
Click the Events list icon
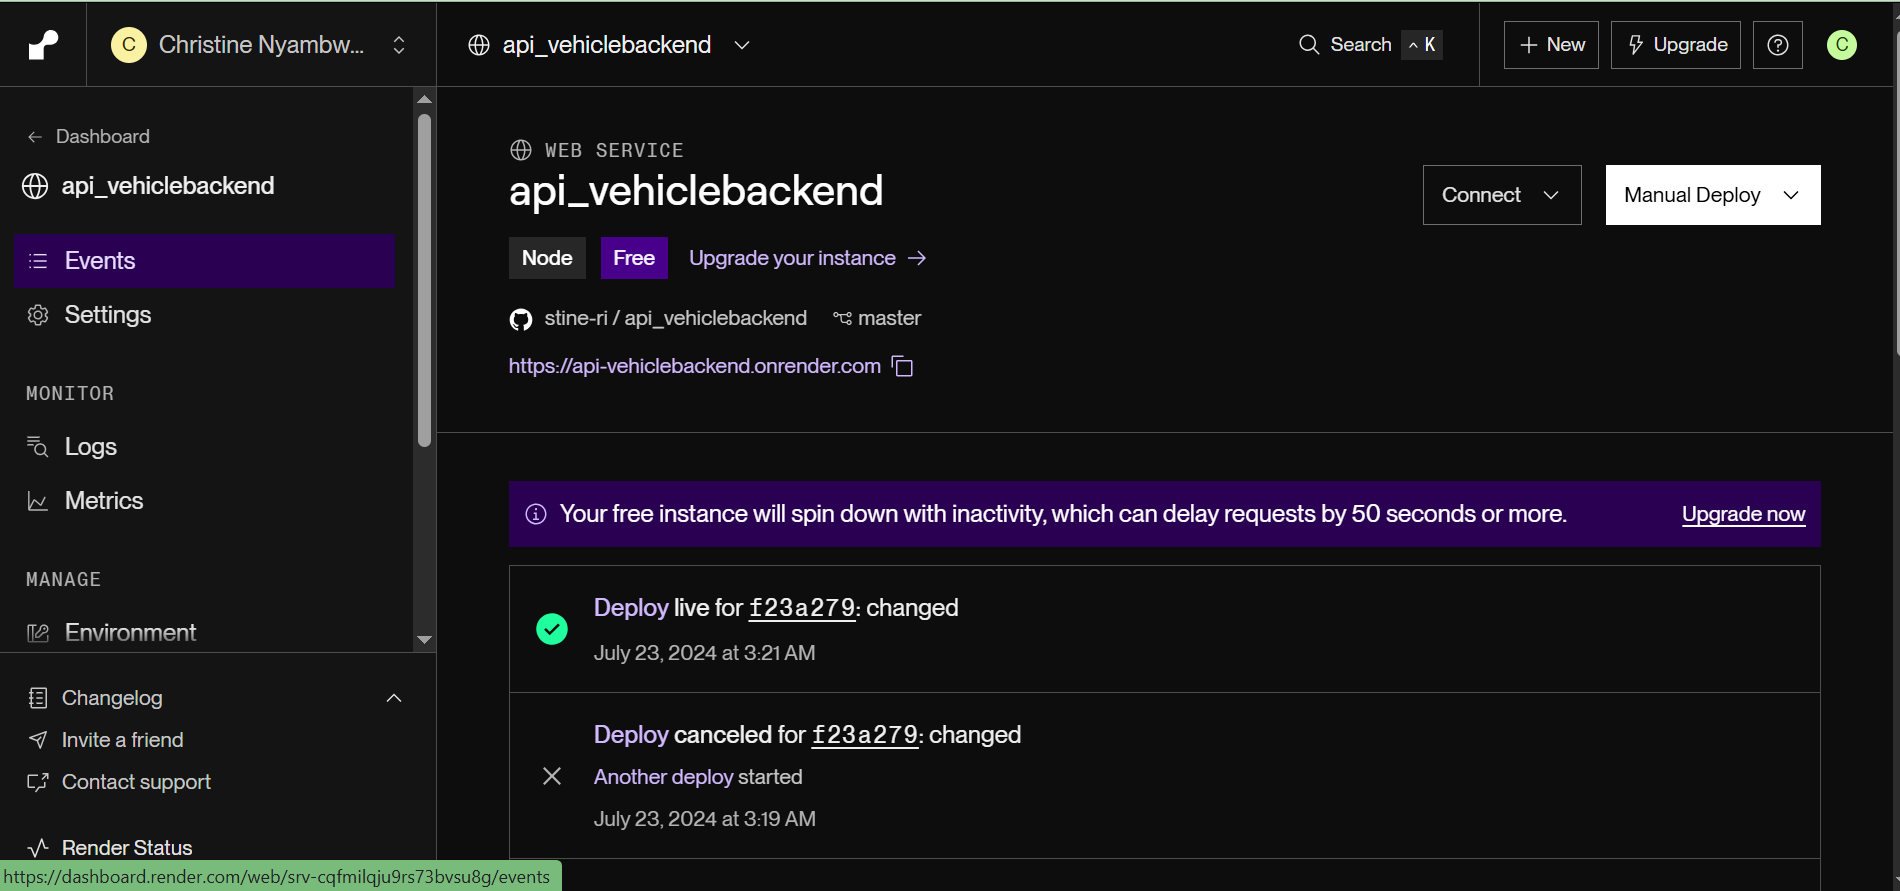(x=38, y=261)
